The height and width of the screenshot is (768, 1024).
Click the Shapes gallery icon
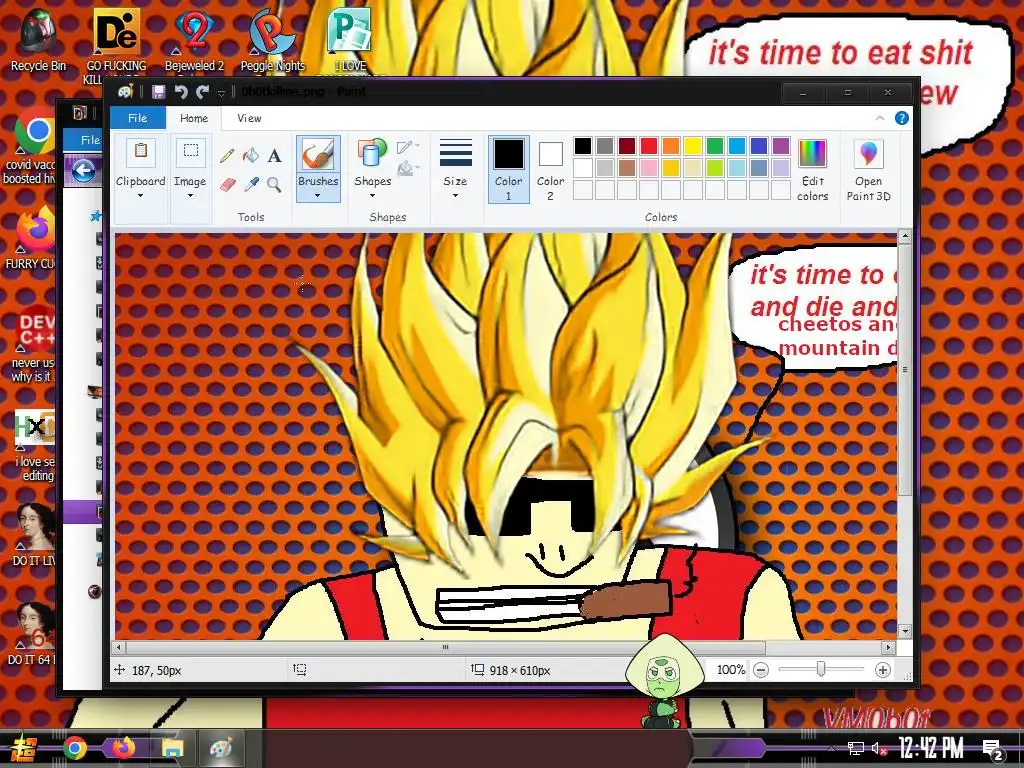(x=372, y=155)
